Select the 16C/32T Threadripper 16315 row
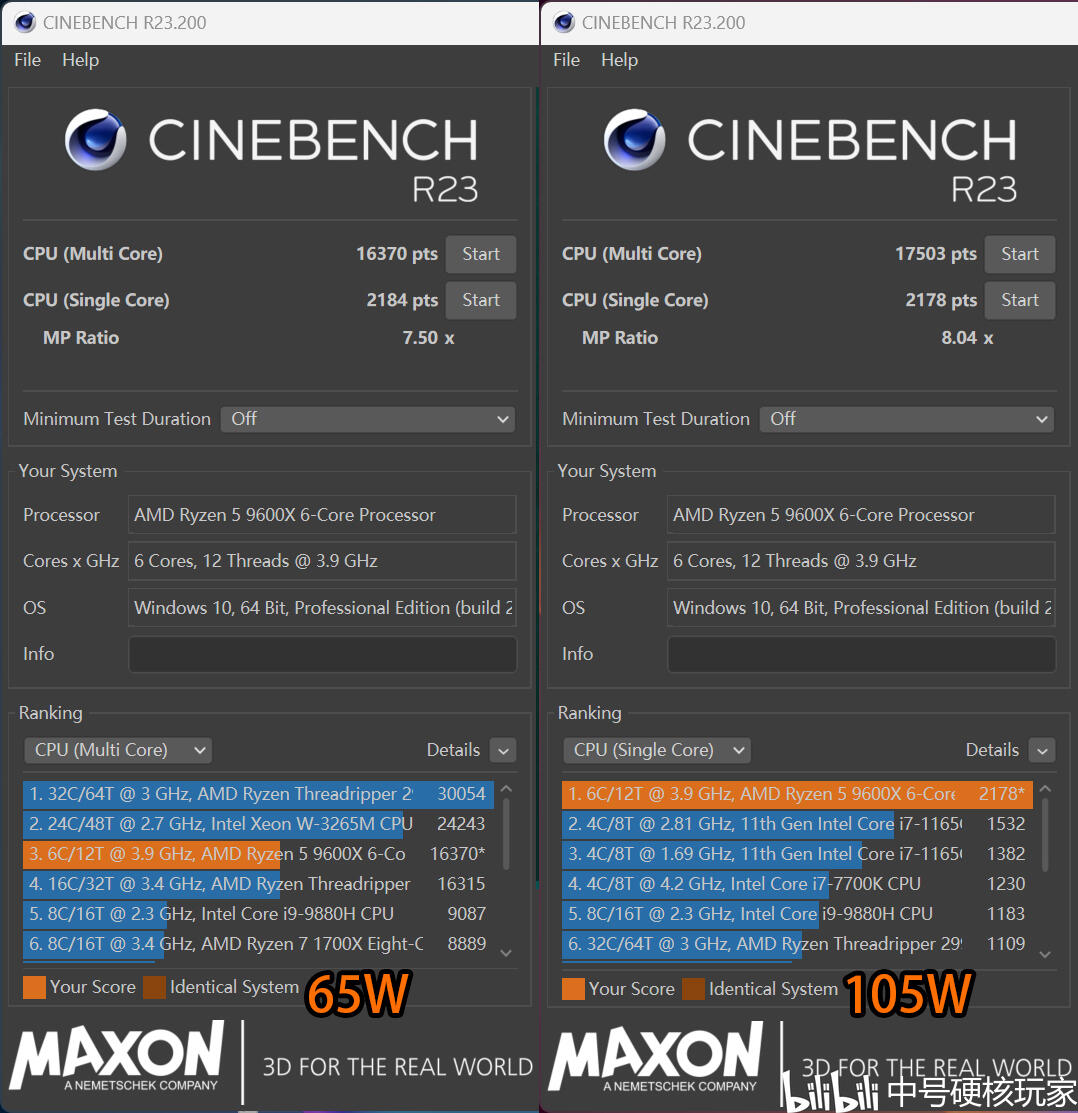Screen dimensions: 1078x1113 (258, 884)
